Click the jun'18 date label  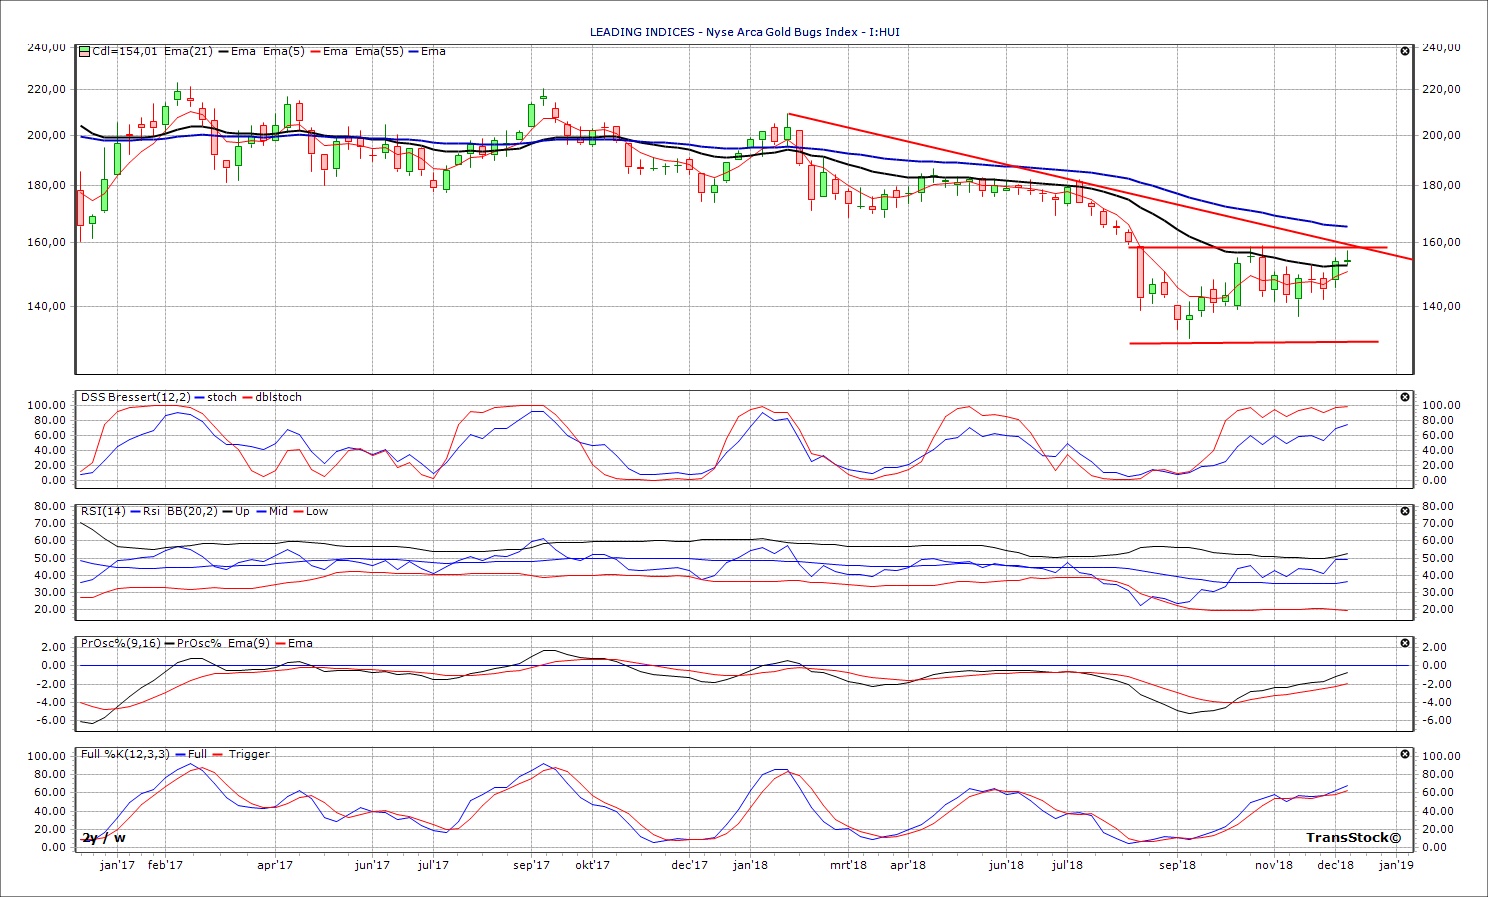point(1006,865)
